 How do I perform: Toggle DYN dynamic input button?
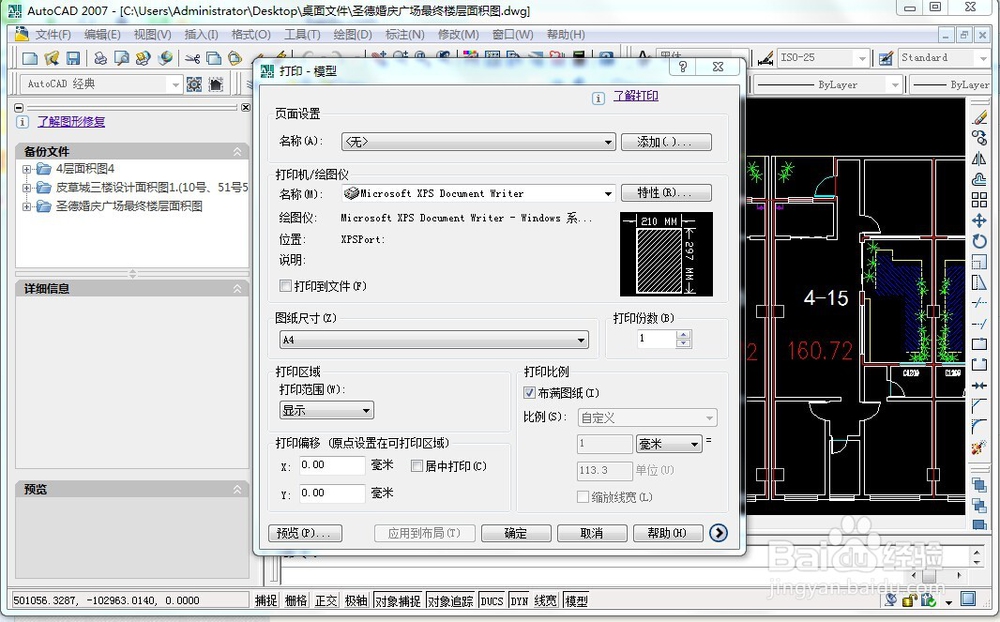(519, 600)
